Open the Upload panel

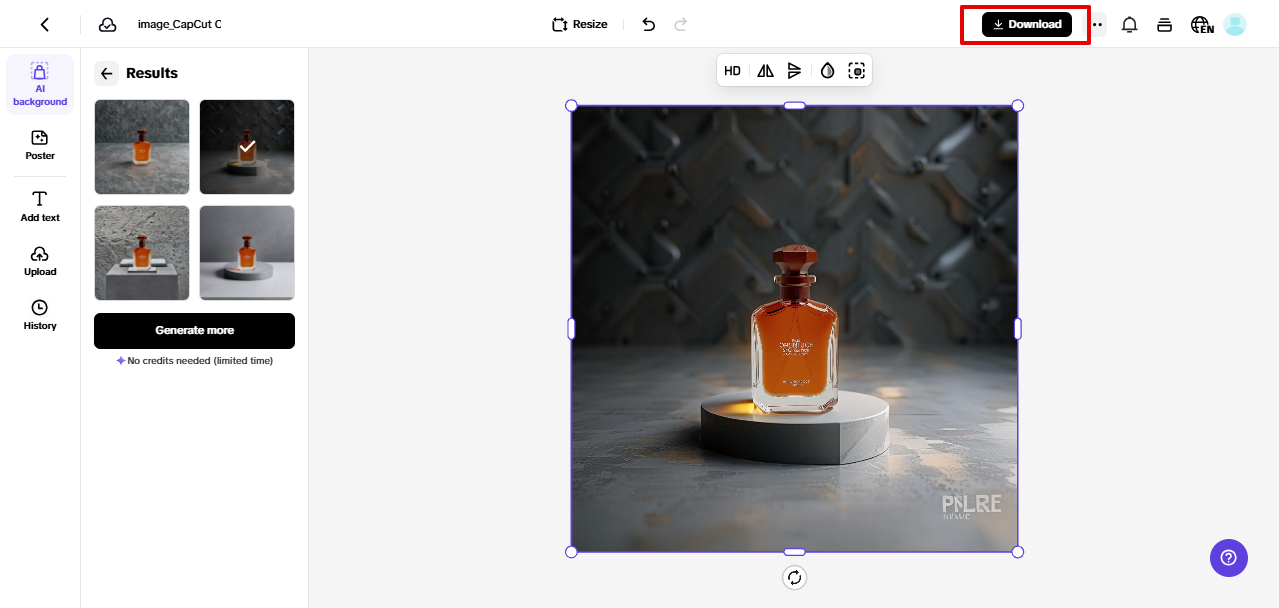click(x=39, y=261)
